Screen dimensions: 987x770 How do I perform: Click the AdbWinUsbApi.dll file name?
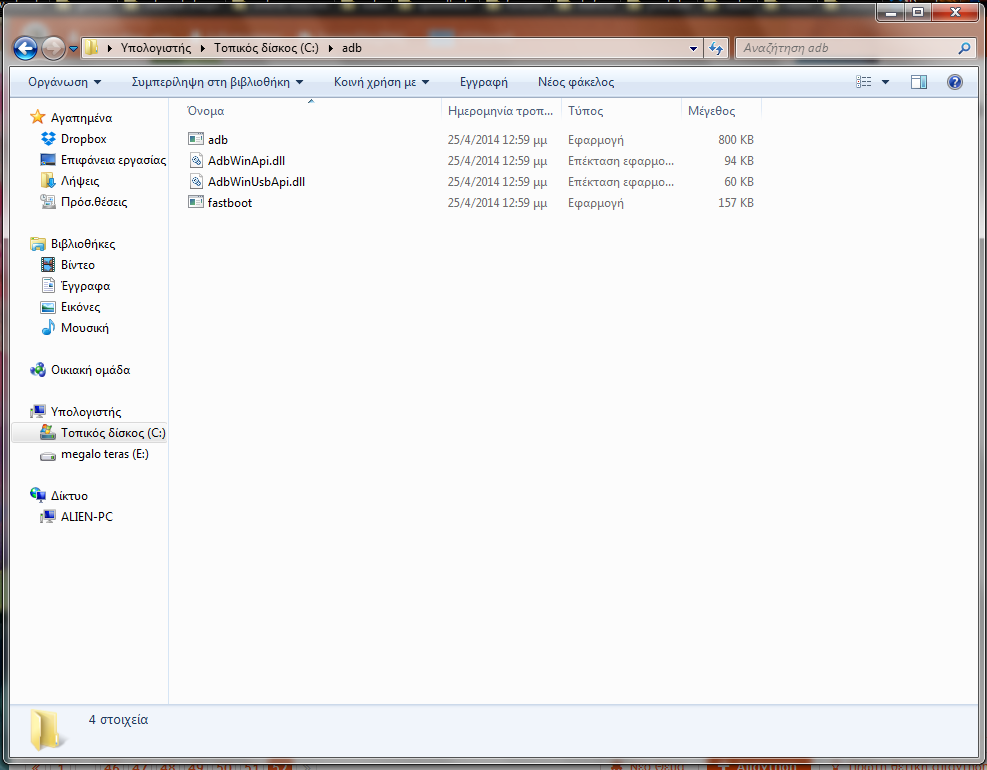click(256, 181)
